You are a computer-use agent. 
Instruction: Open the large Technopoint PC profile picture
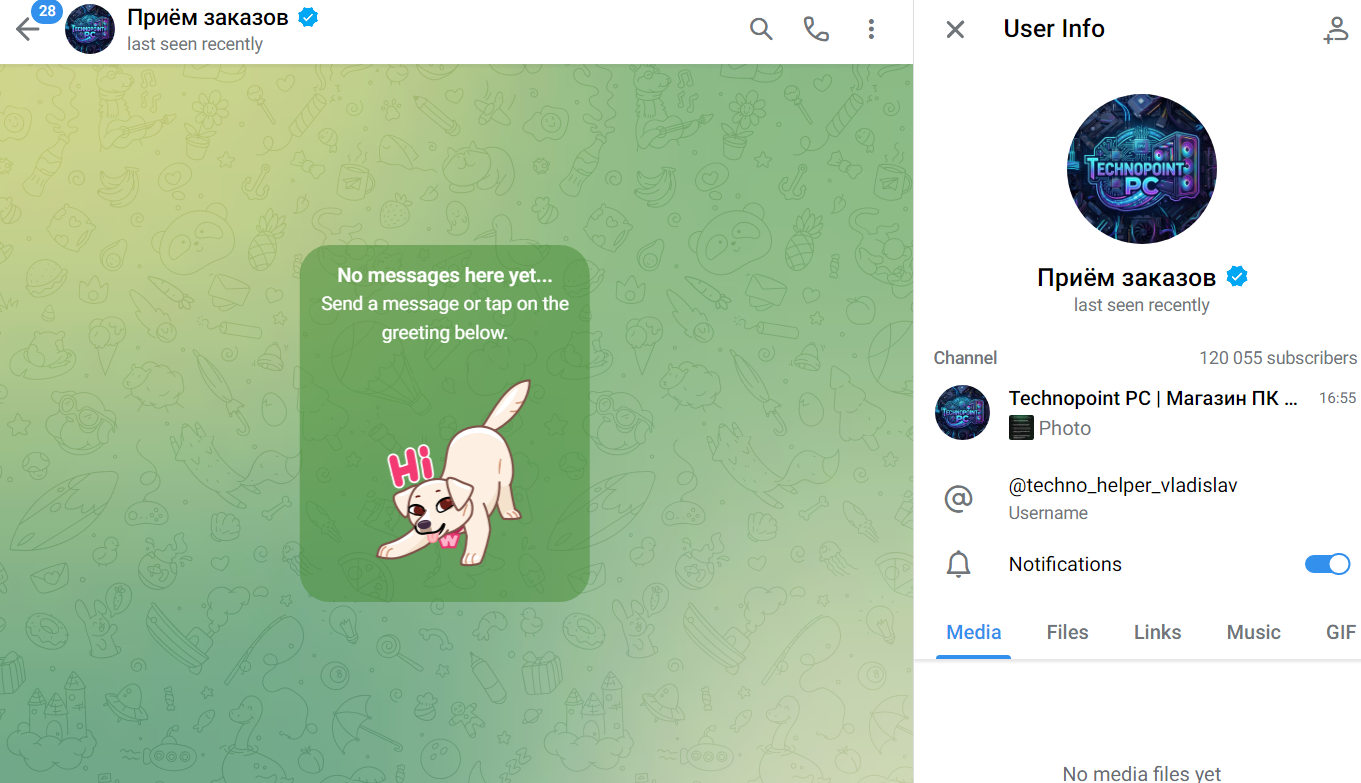pyautogui.click(x=1141, y=170)
